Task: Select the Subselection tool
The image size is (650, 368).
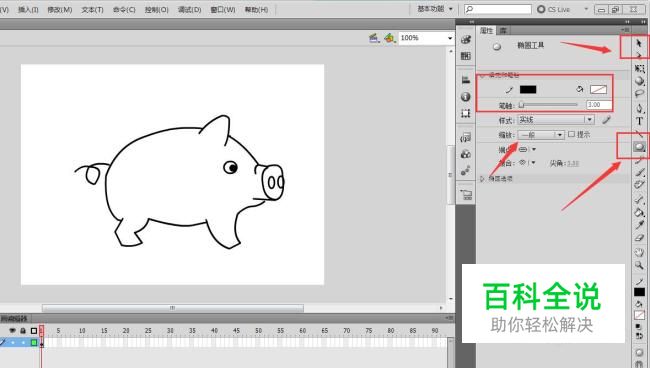Action: (639, 55)
